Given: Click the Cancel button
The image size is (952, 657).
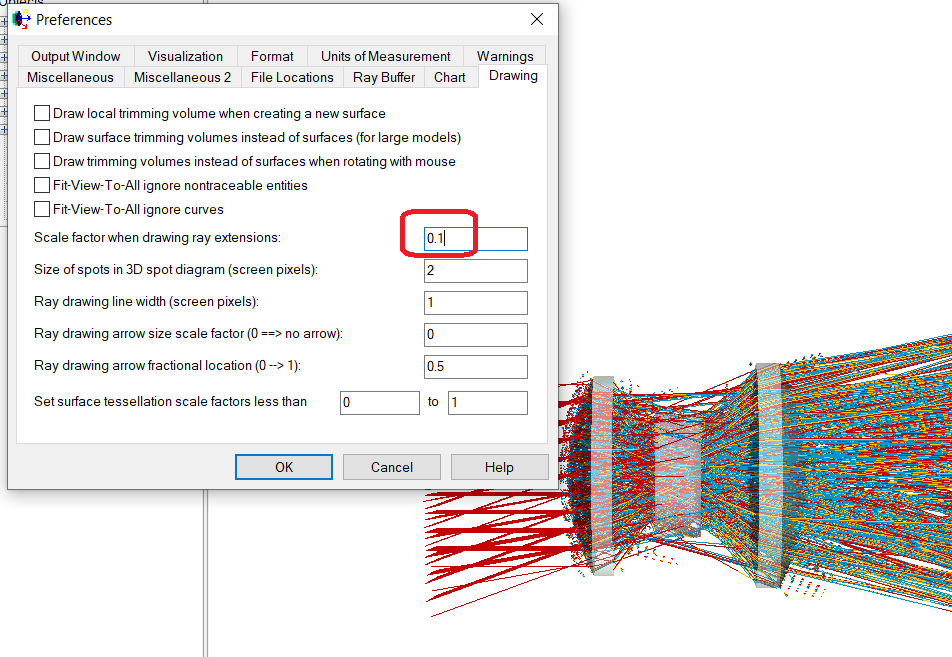Looking at the screenshot, I should click(x=392, y=467).
